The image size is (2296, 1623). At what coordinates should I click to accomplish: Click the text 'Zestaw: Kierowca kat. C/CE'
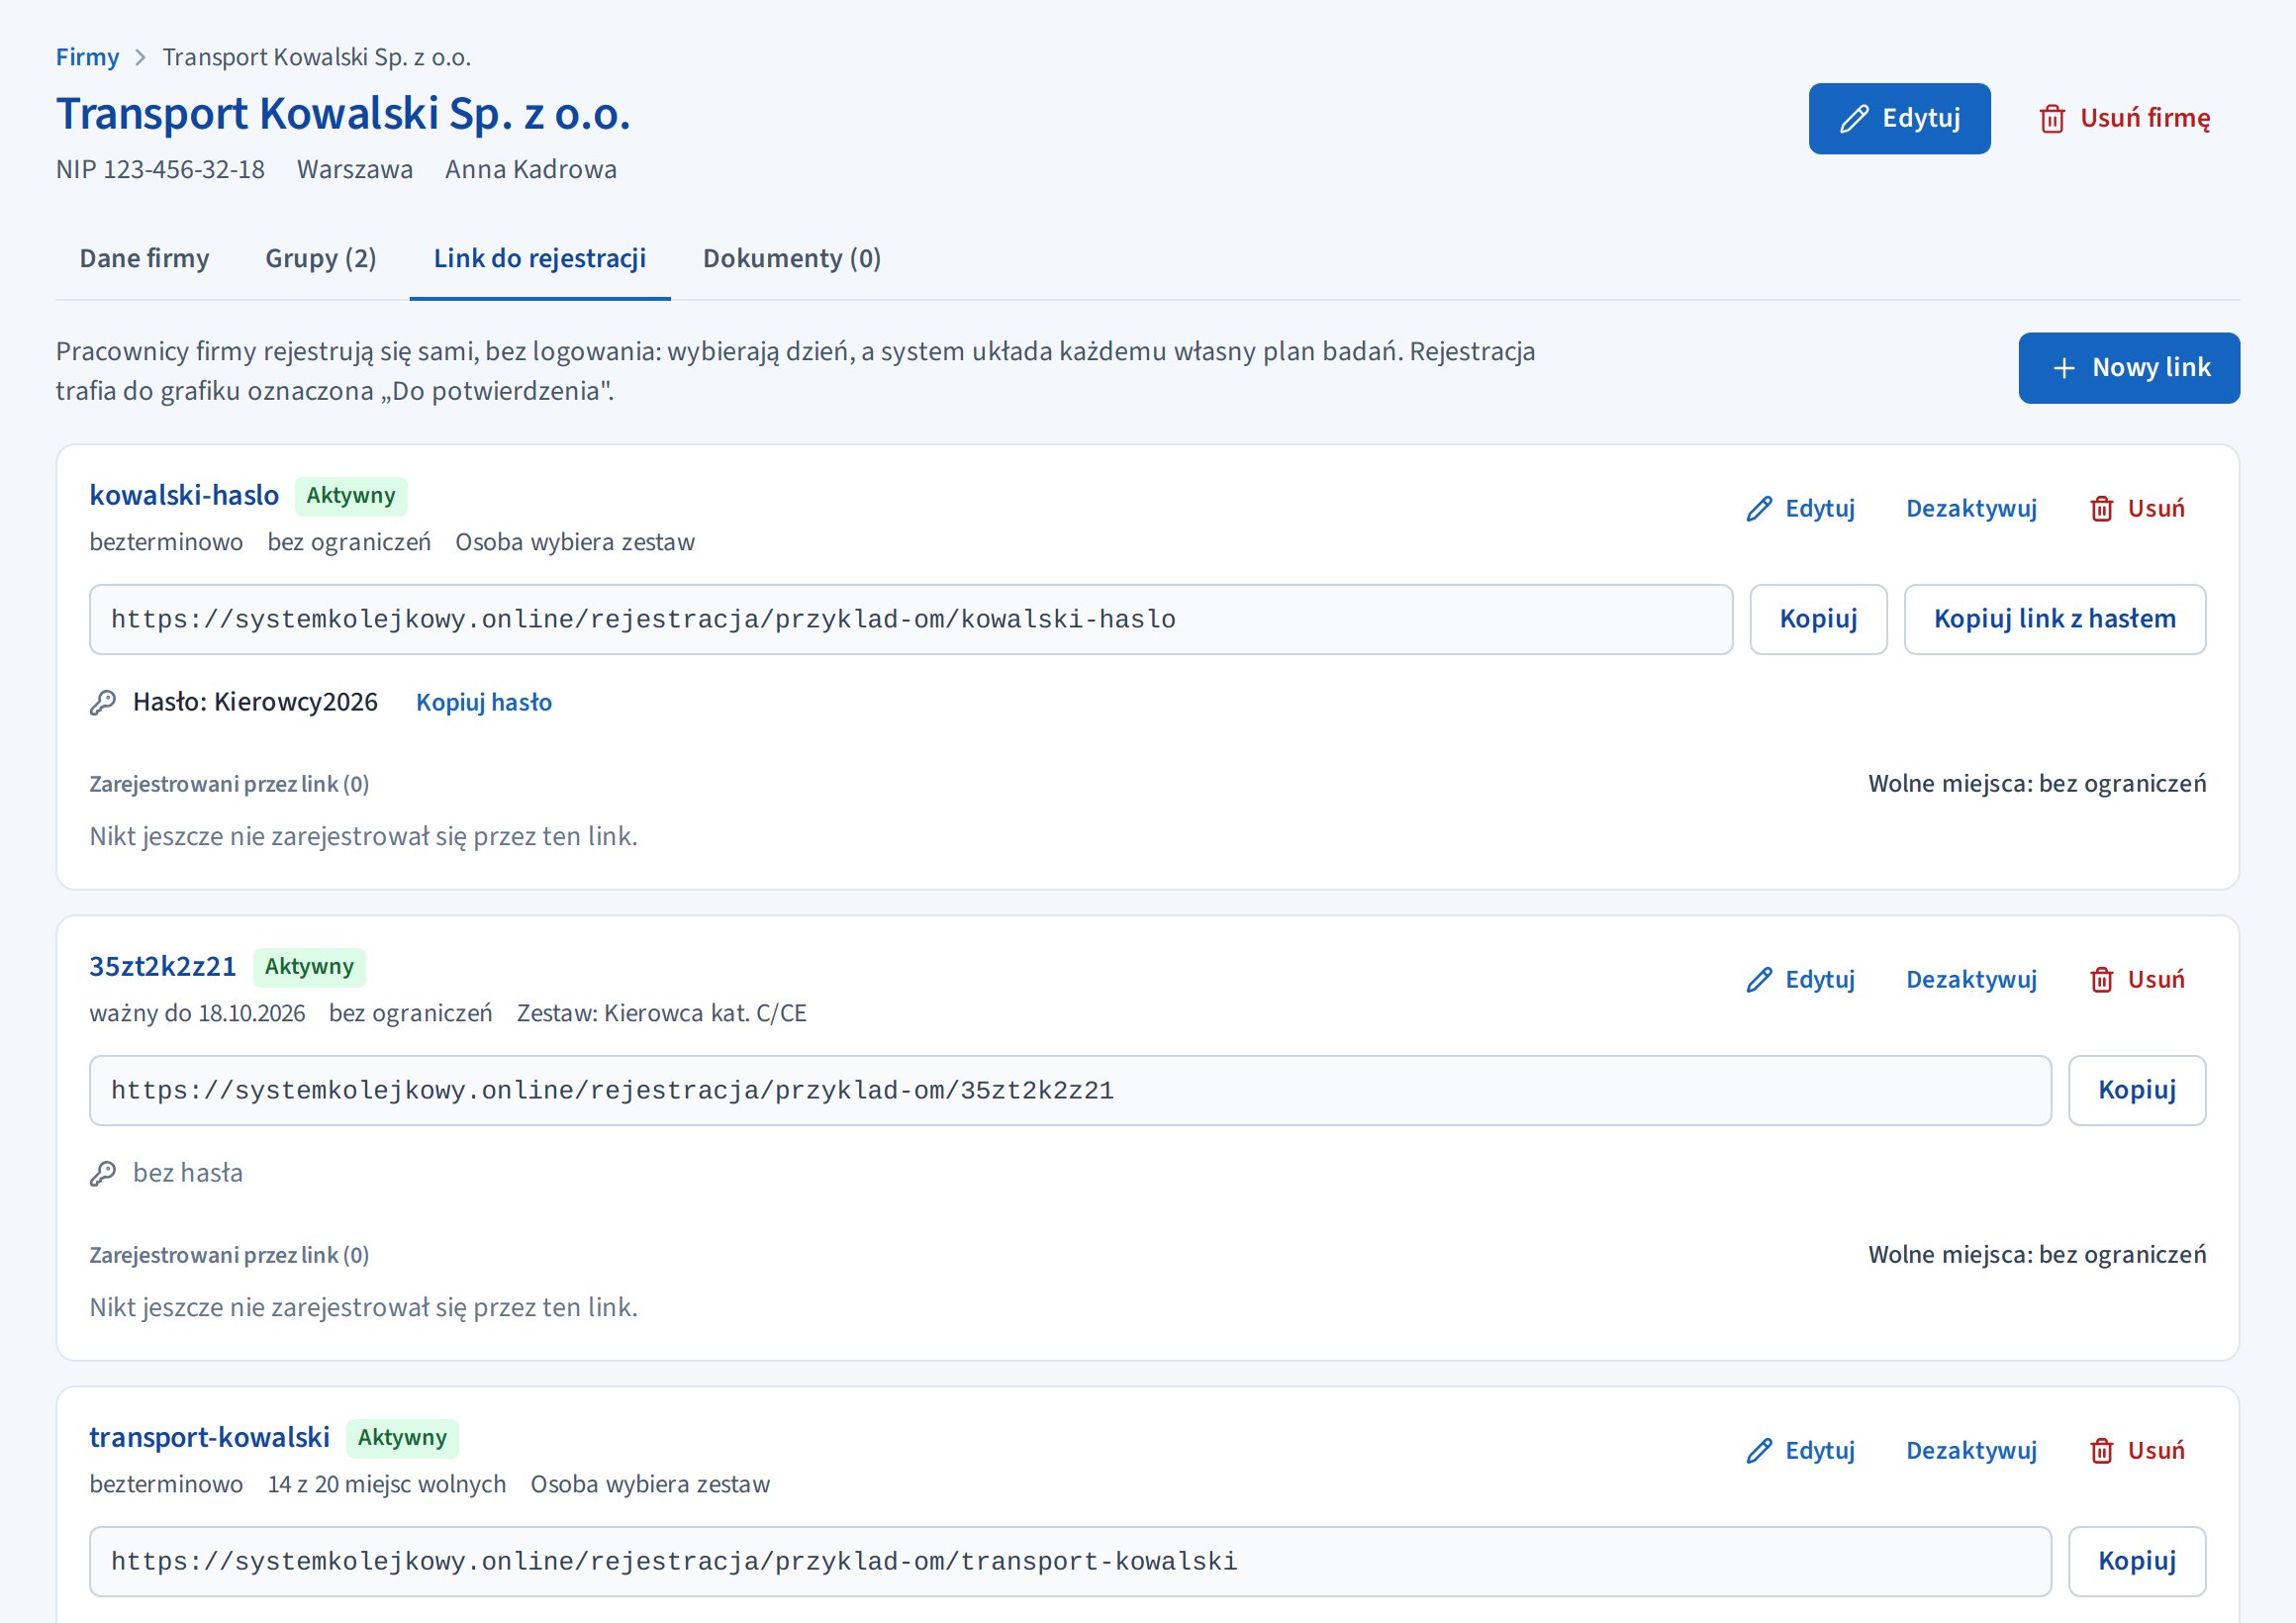click(662, 1014)
